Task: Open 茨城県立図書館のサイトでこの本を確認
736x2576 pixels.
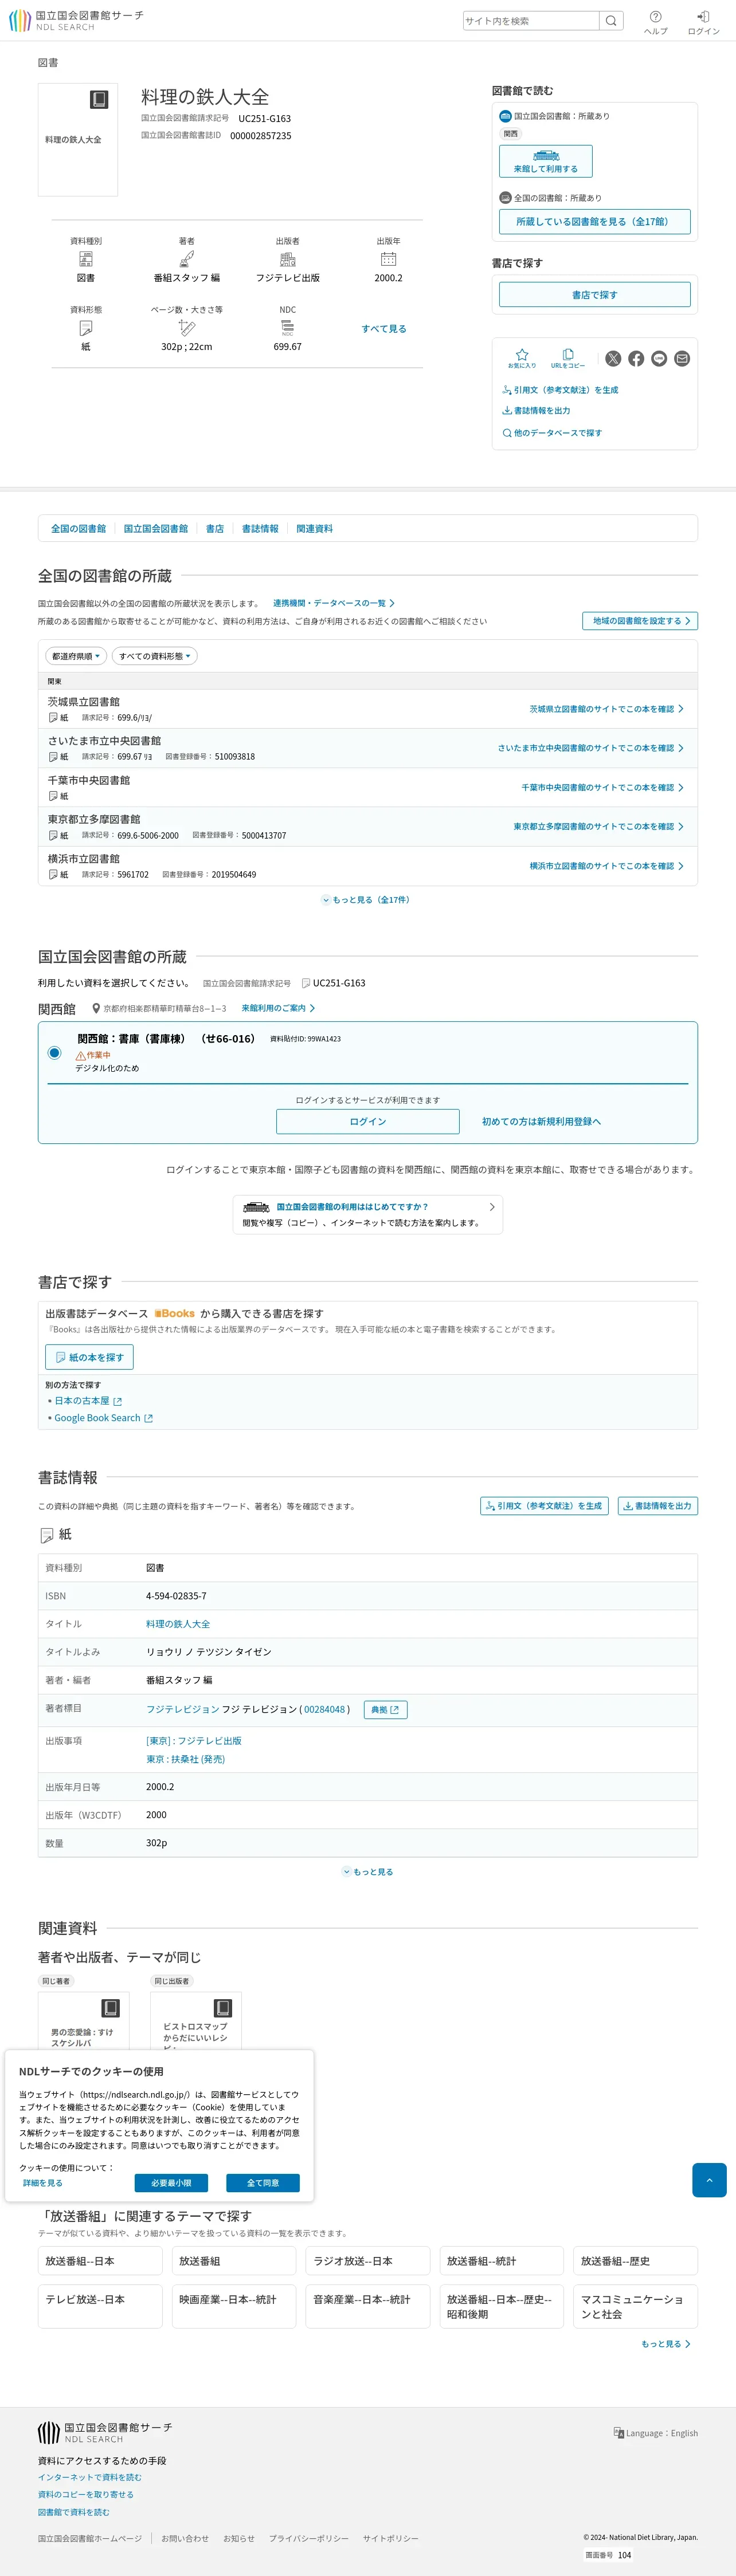Action: tap(607, 709)
